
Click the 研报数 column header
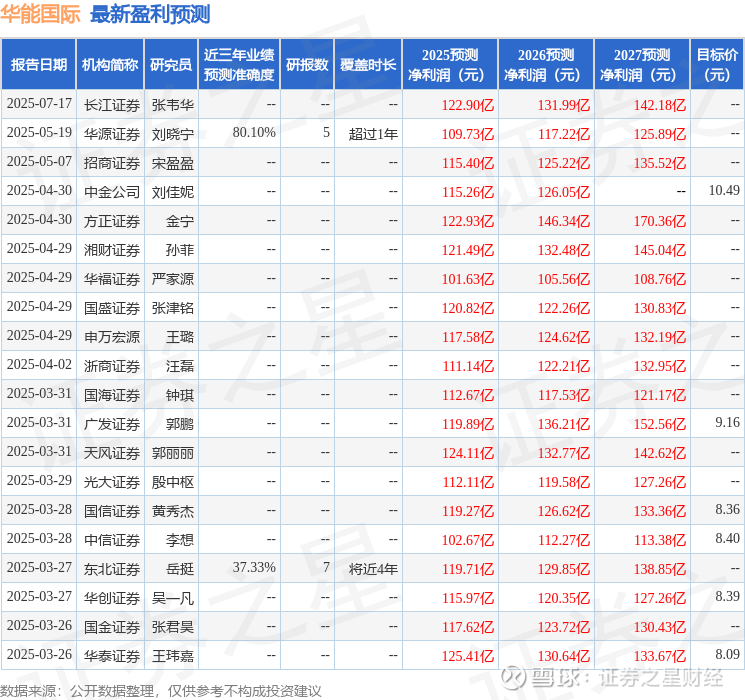(307, 65)
